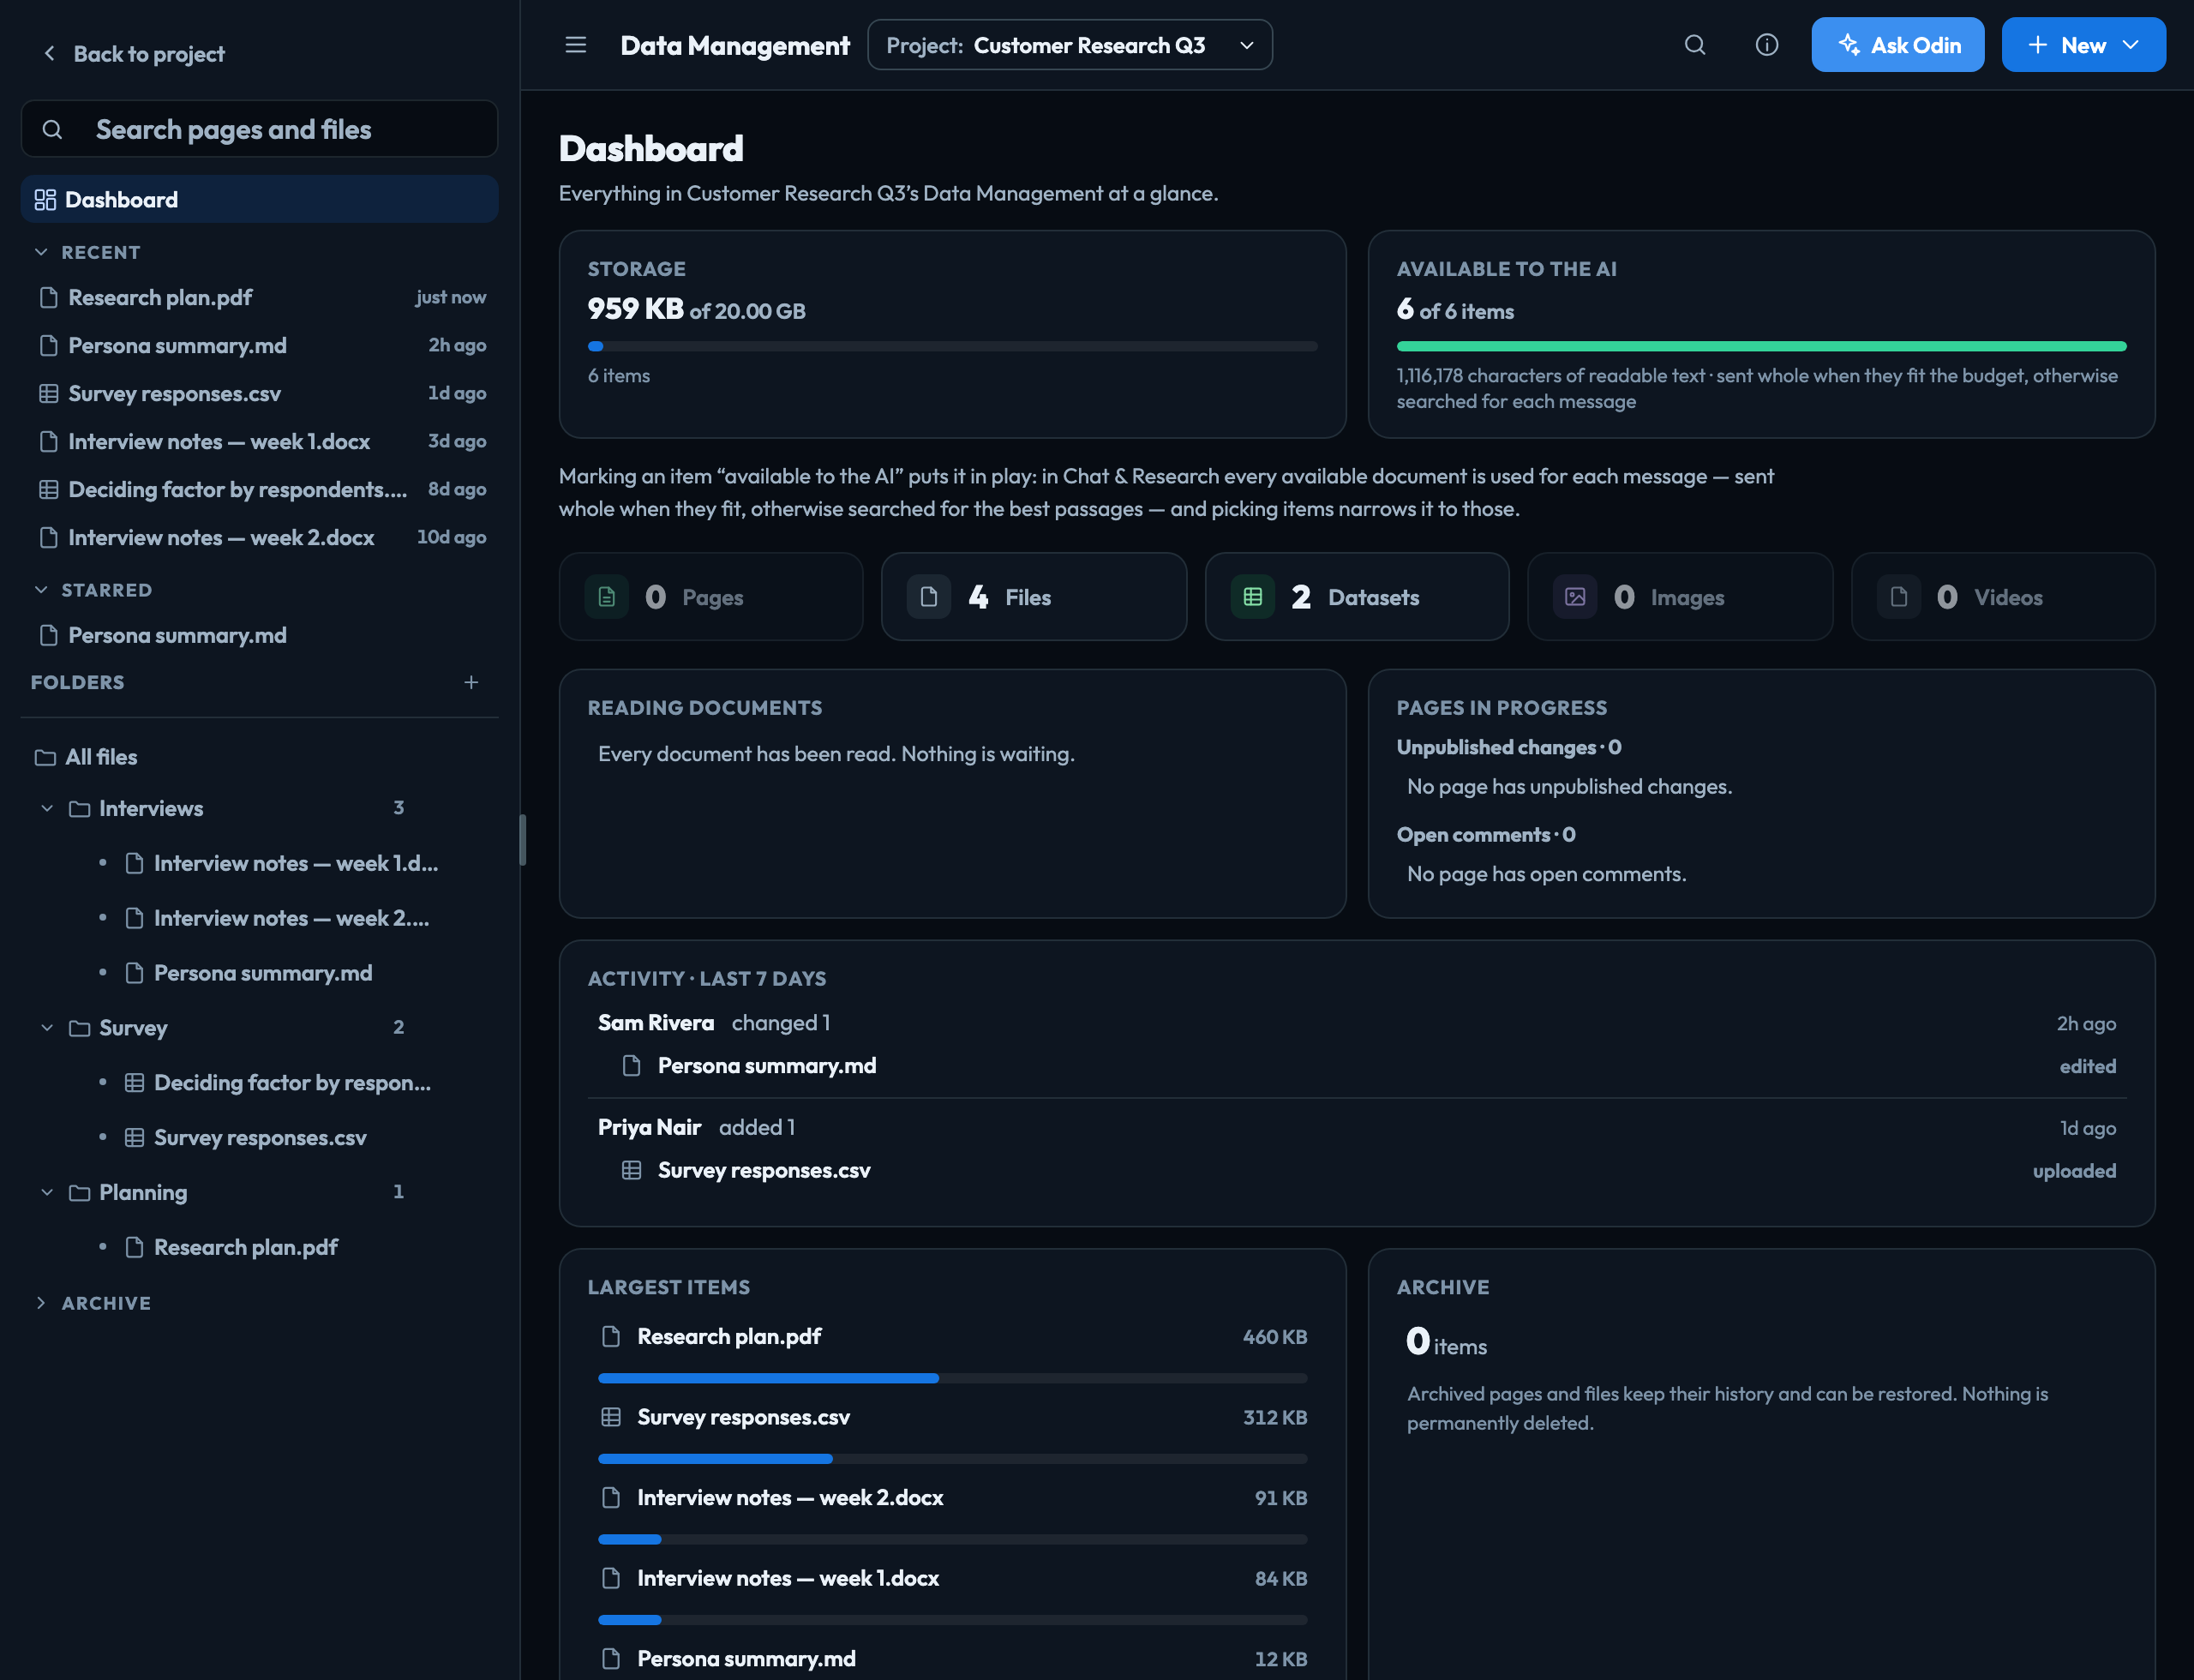
Task: Collapse the Planning folder chevron
Action: (47, 1192)
